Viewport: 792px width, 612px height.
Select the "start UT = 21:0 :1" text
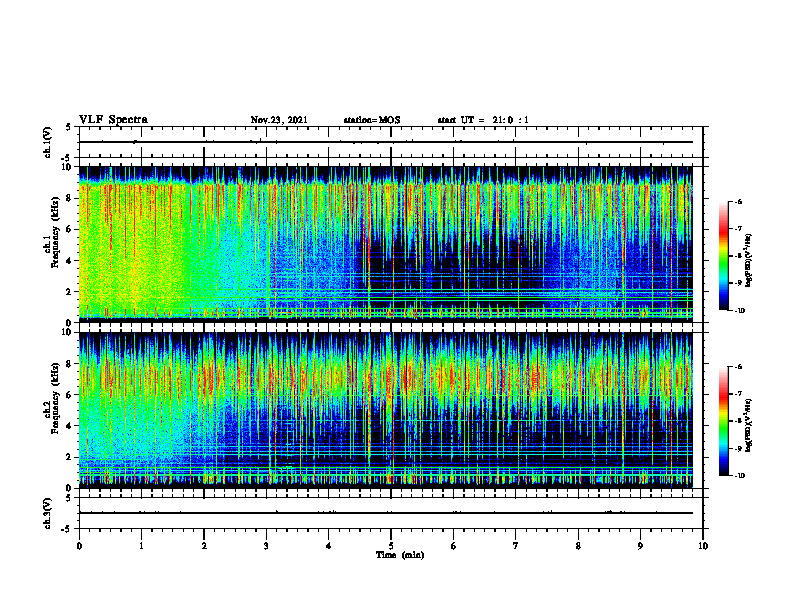(483, 120)
